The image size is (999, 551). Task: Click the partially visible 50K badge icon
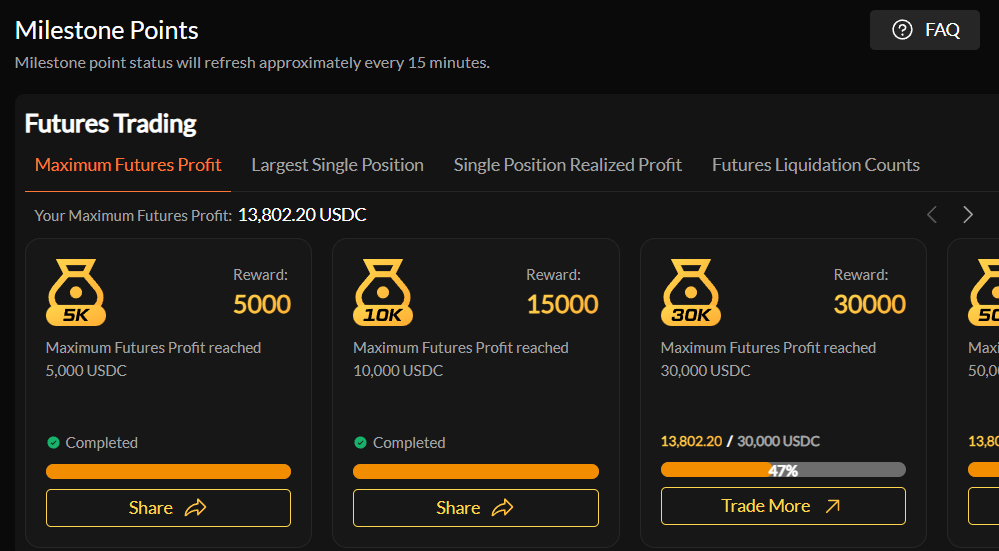pos(984,292)
